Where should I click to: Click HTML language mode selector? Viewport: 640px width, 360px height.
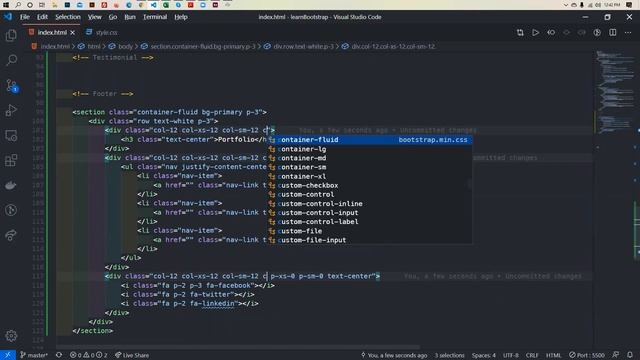pyautogui.click(x=553, y=355)
